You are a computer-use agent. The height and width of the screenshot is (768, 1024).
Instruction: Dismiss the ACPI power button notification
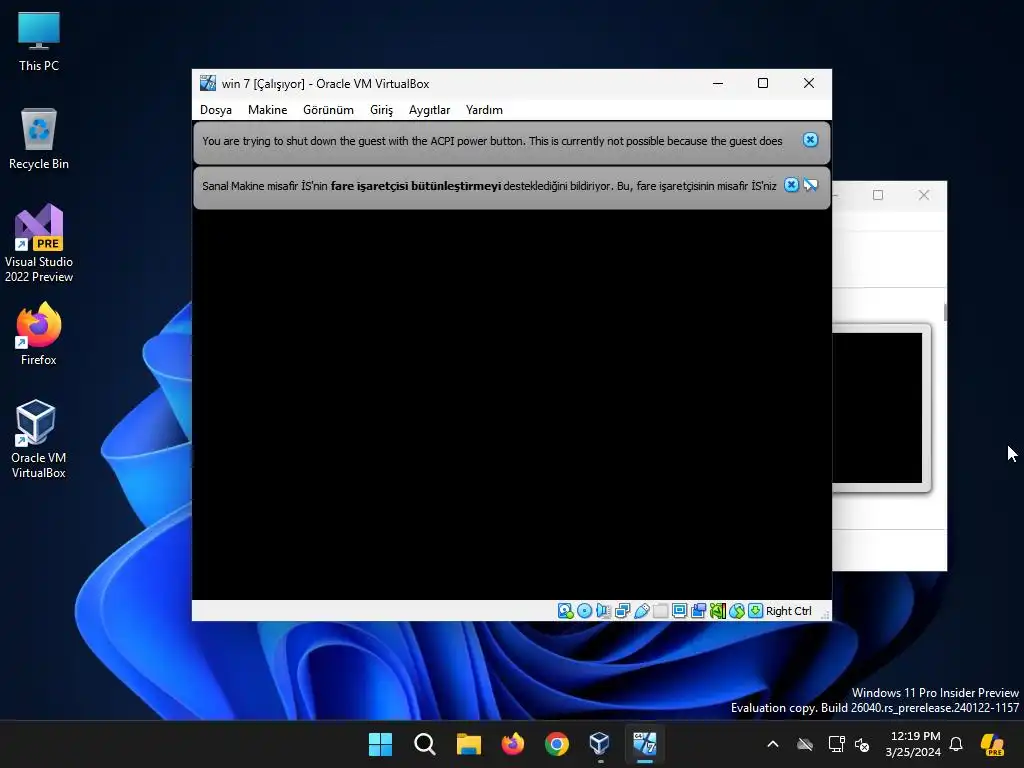(810, 140)
